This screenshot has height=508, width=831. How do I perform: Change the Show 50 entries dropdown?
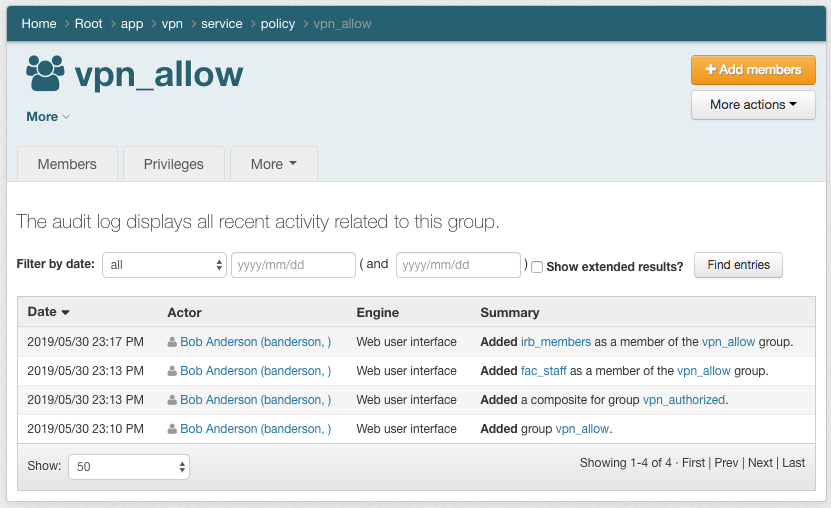click(129, 467)
